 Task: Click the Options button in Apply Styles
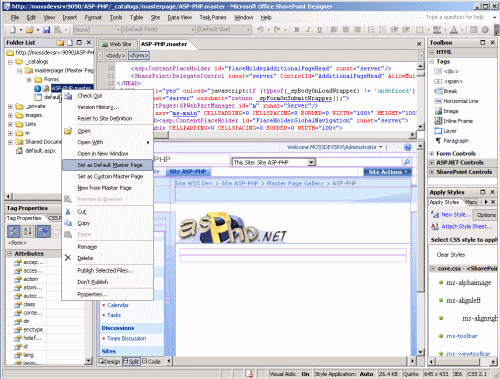pos(486,215)
